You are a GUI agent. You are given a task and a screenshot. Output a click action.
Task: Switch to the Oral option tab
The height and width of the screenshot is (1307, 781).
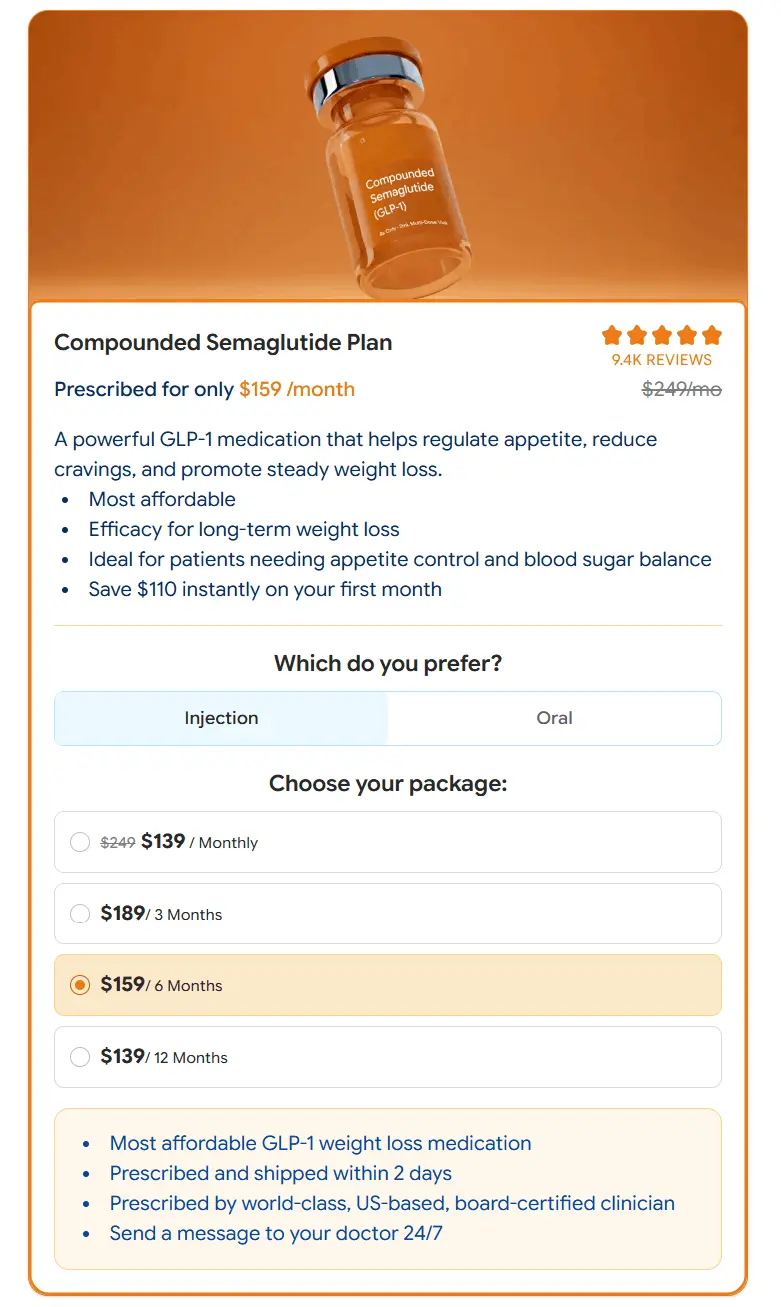point(554,718)
